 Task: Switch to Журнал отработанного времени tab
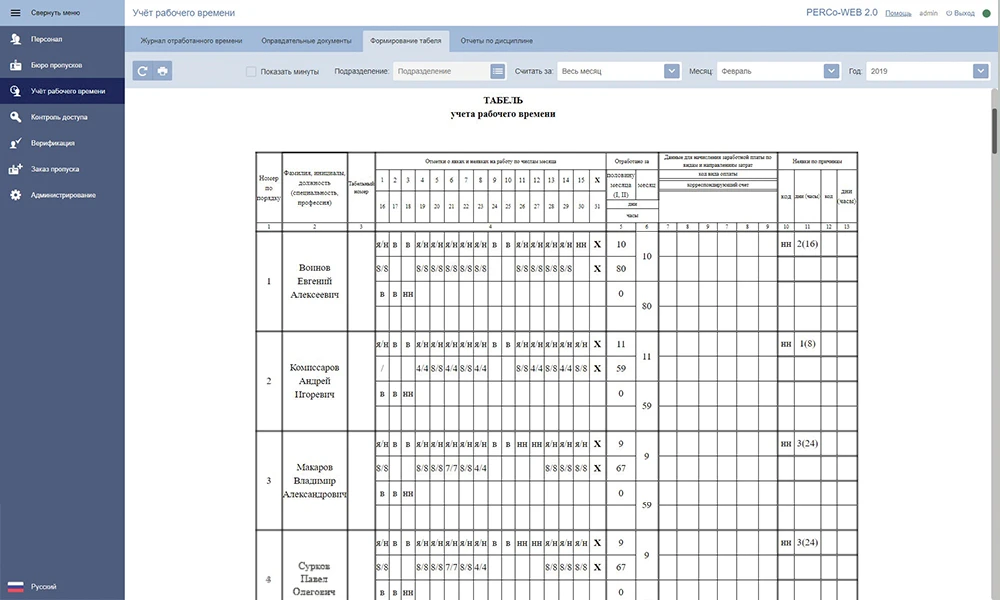click(190, 41)
